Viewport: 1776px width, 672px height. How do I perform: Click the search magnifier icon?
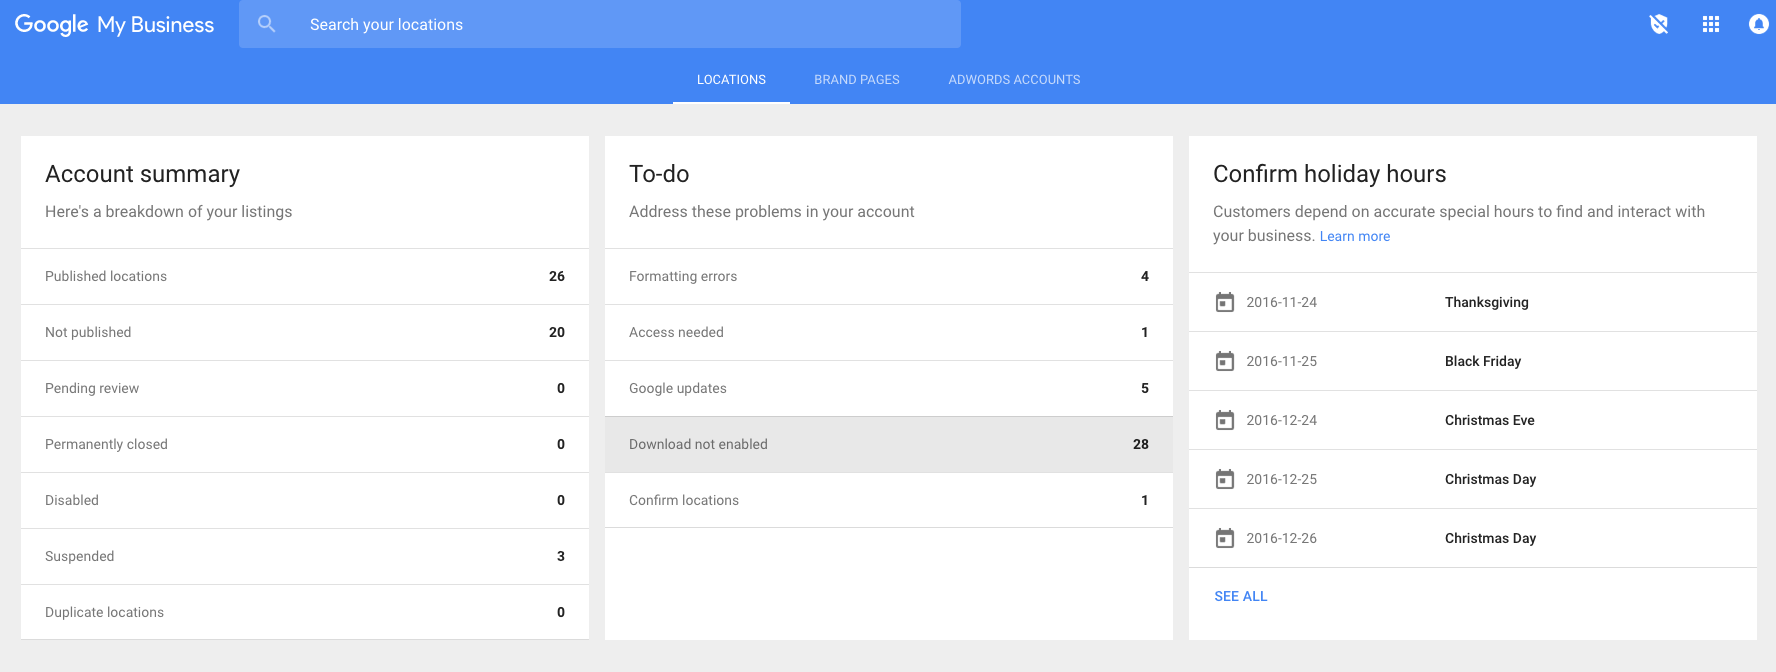coord(266,24)
